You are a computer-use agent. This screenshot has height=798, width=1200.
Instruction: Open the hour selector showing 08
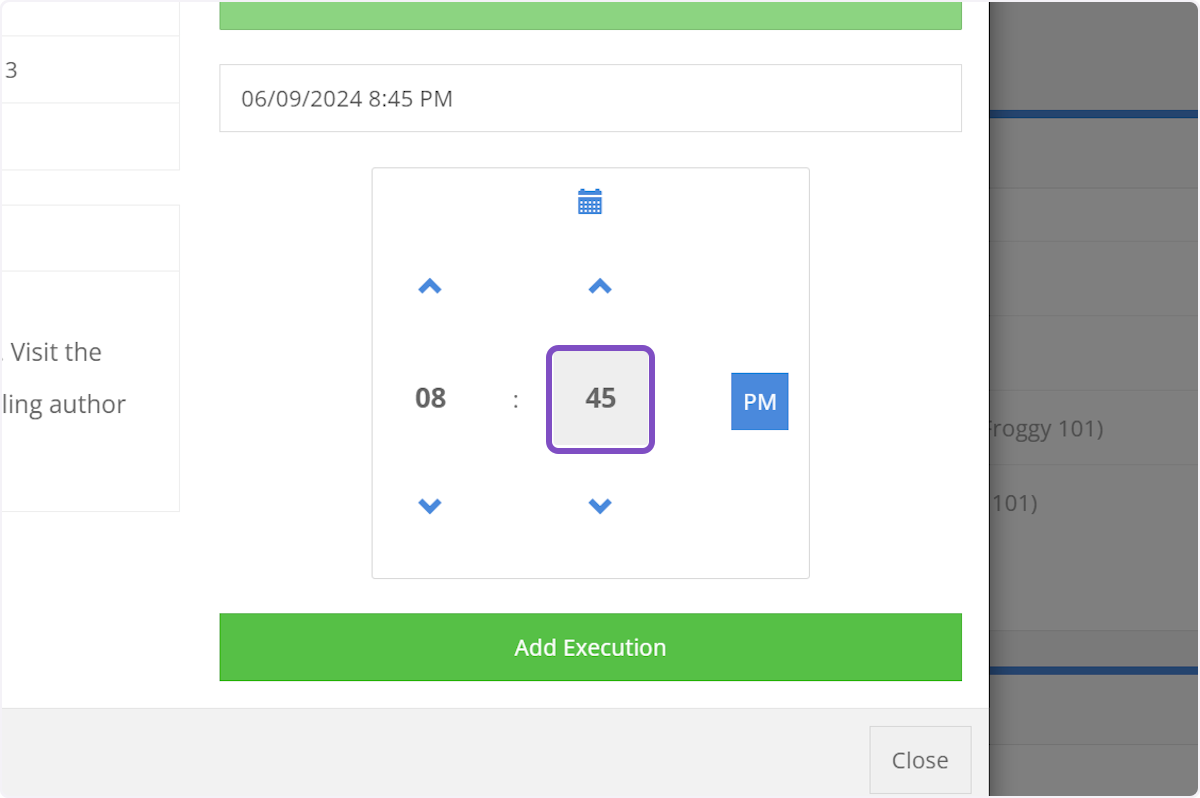click(x=430, y=399)
